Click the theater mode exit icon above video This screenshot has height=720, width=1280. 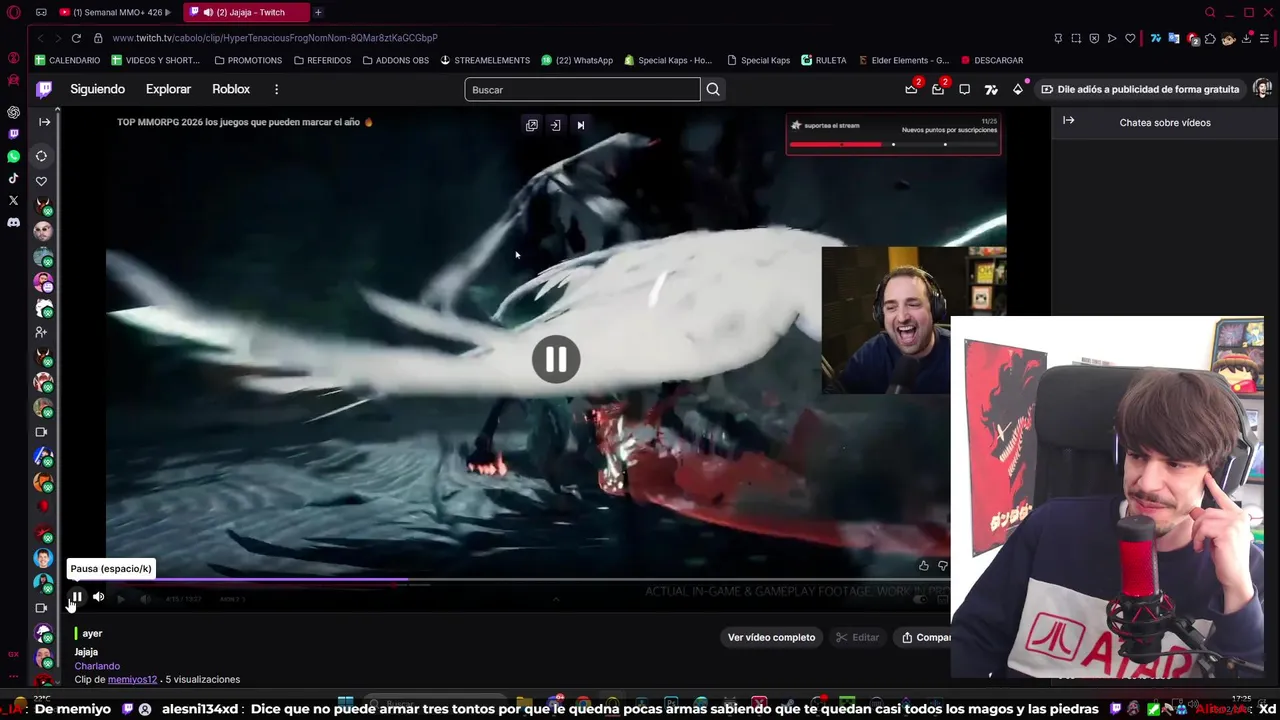[555, 125]
